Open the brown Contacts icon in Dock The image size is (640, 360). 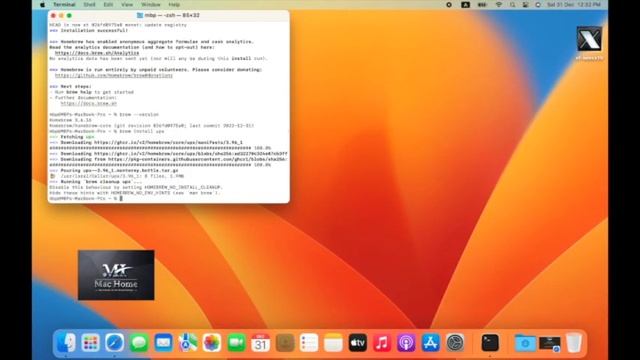285,342
